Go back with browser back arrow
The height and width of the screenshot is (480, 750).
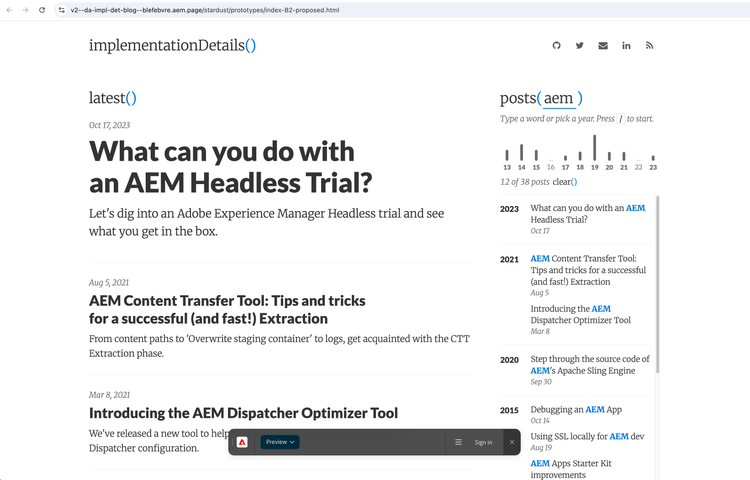point(9,10)
